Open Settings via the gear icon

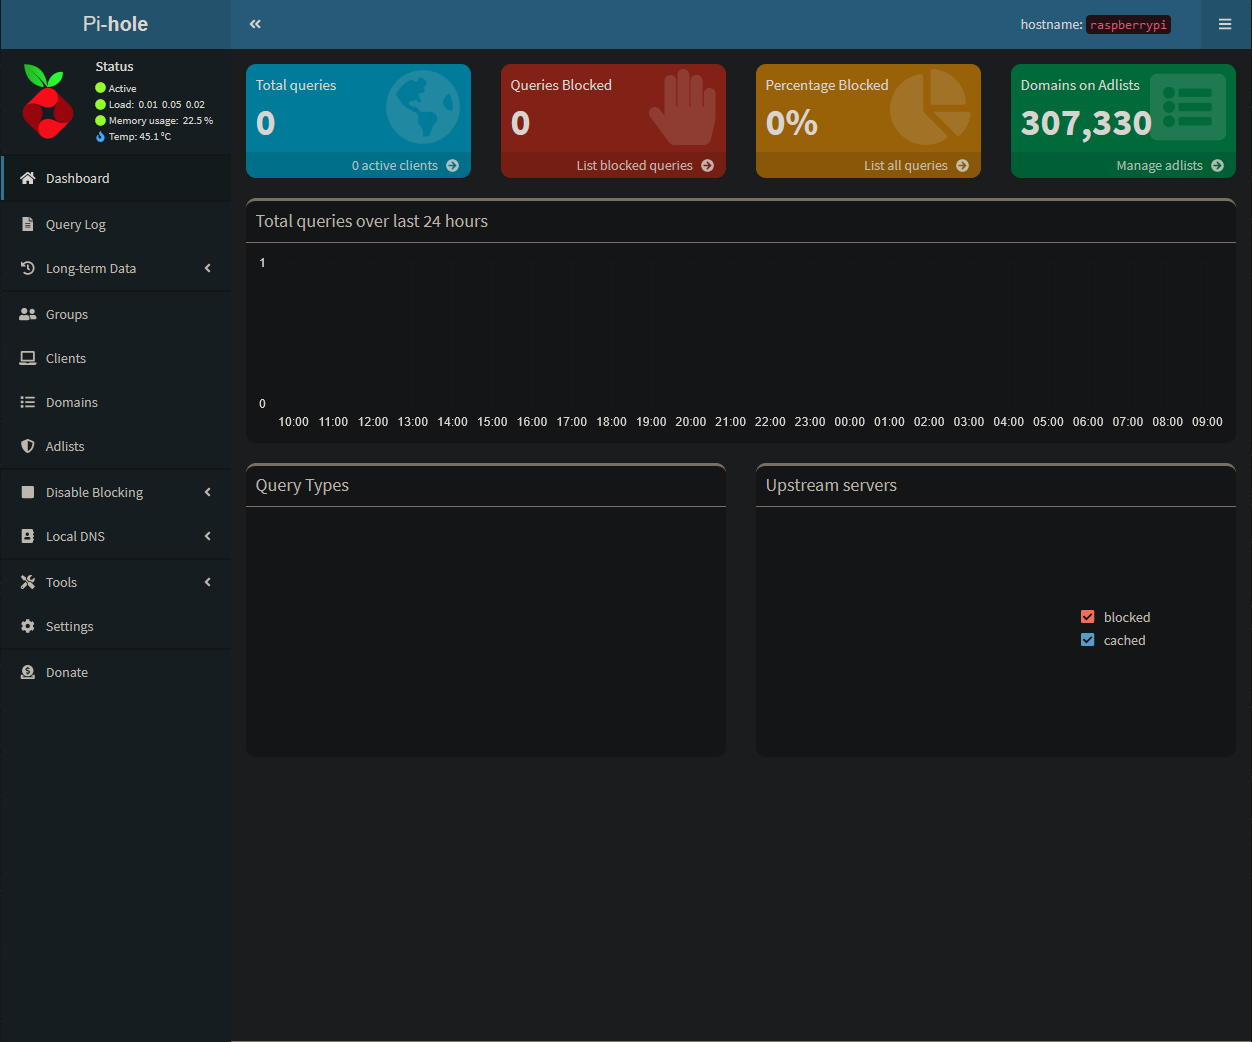pos(25,626)
